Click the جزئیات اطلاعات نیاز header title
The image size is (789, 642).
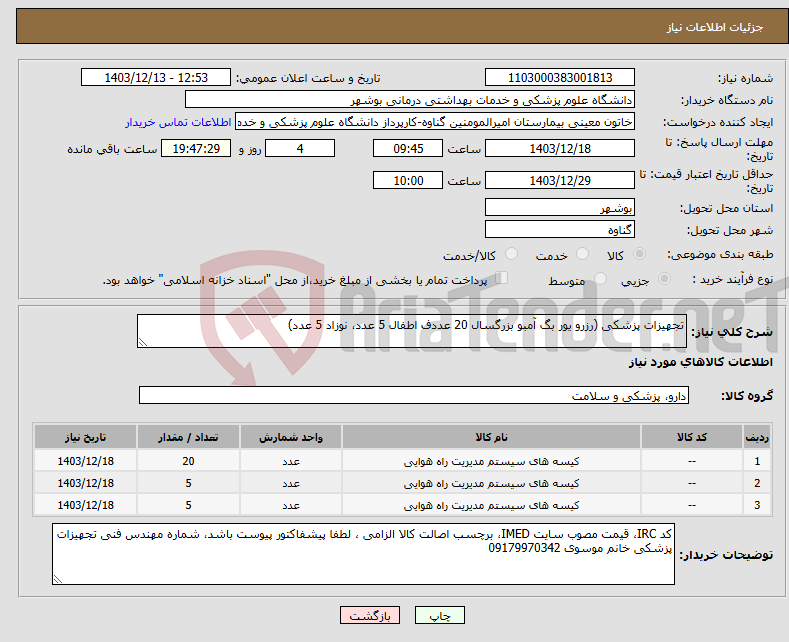715,27
